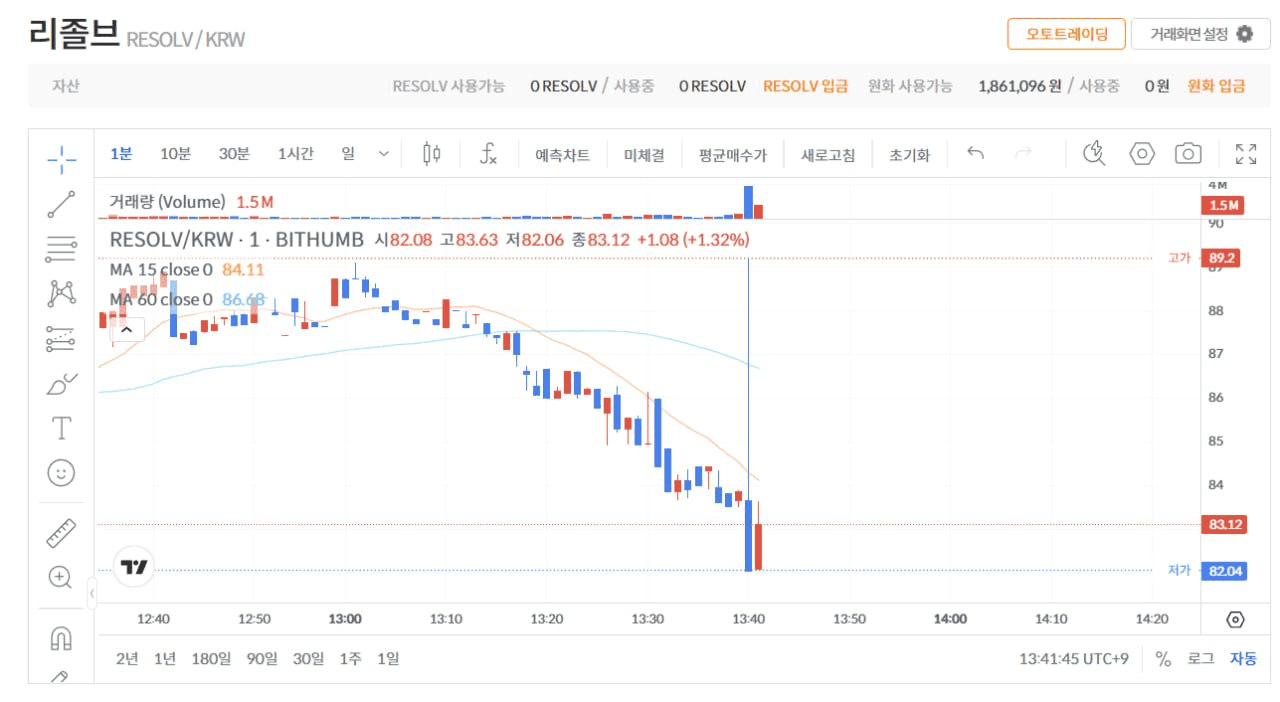Select the crosshair cursor tool
The image size is (1280, 702).
[61, 157]
